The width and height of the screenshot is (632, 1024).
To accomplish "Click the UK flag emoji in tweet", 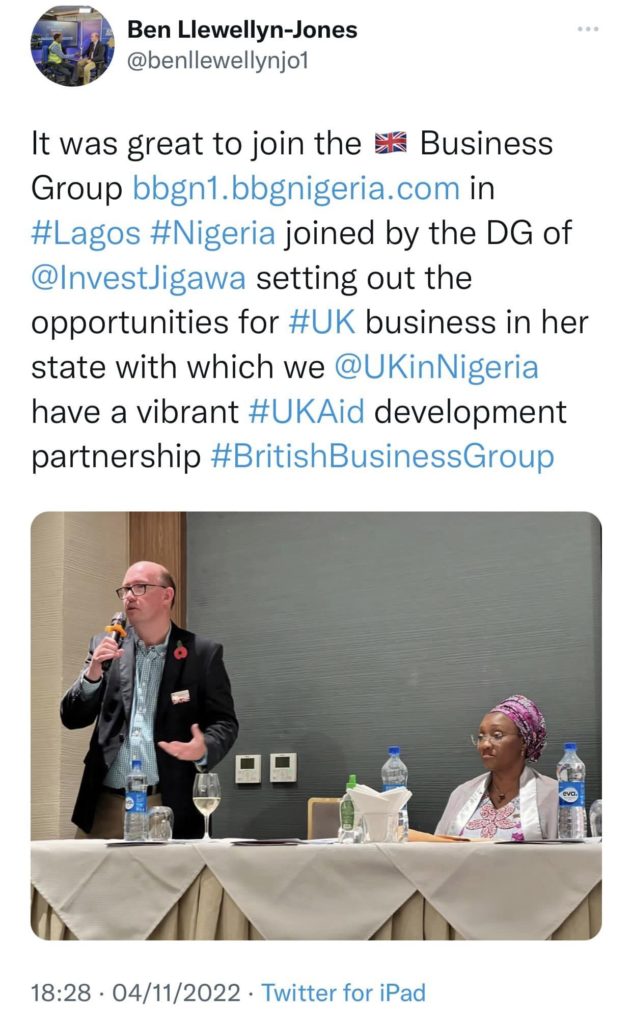I will coord(390,143).
